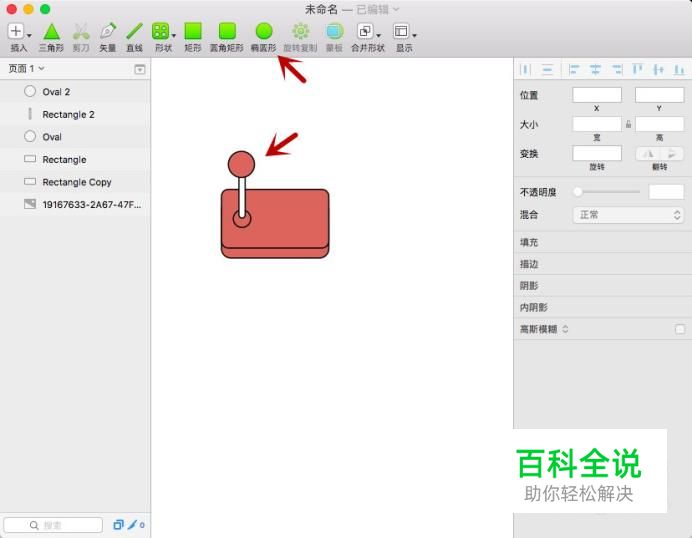
Task: Select the Rectangle 2 layer
Action: click(75, 114)
